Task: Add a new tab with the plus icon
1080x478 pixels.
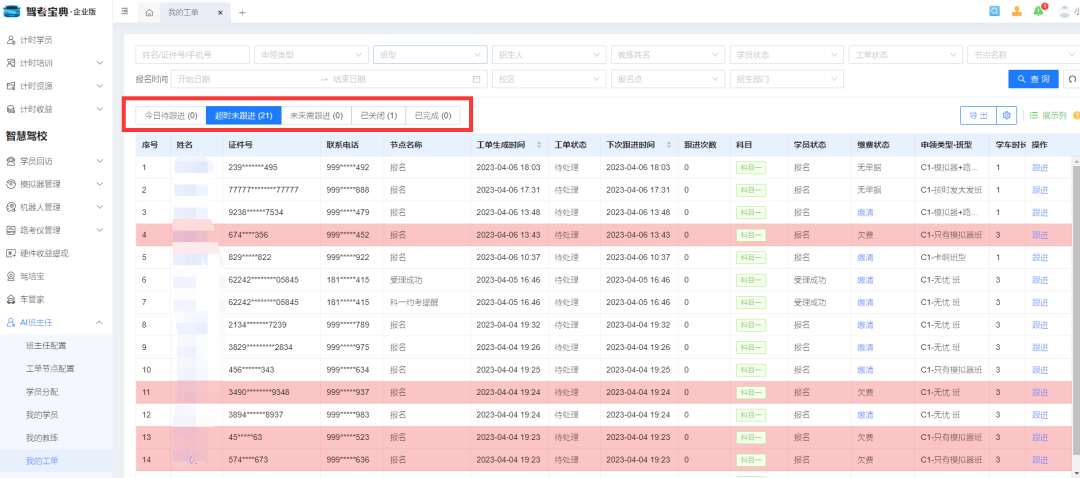Action: (x=242, y=12)
